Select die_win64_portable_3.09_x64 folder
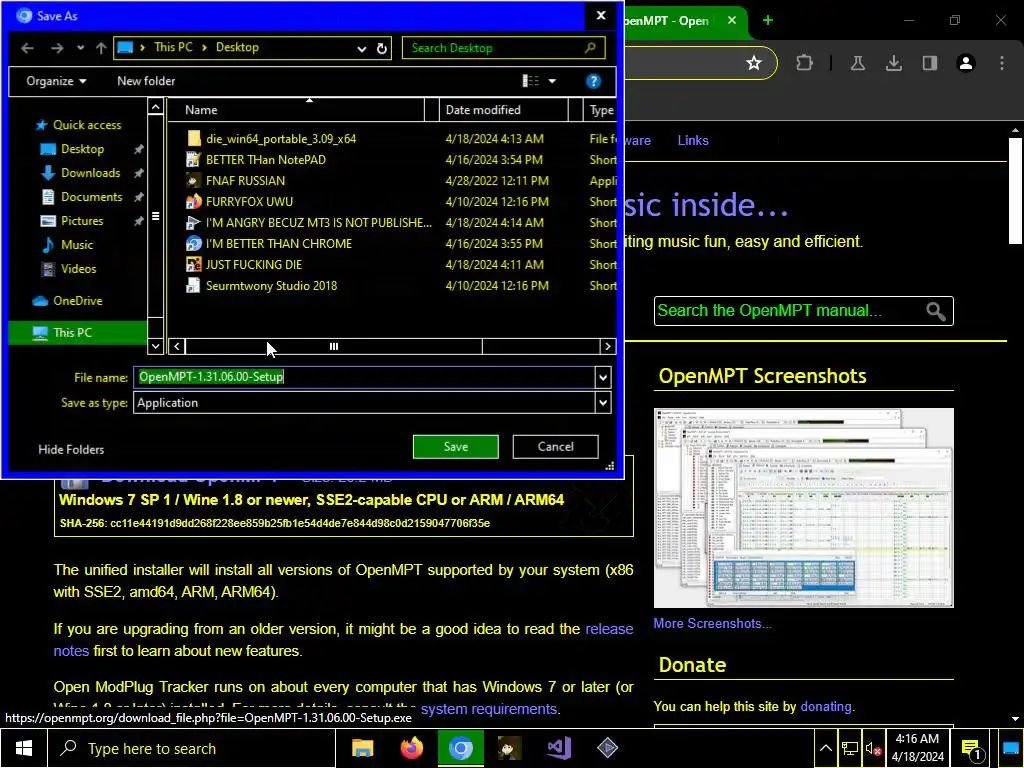The width and height of the screenshot is (1024, 768). click(x=281, y=138)
